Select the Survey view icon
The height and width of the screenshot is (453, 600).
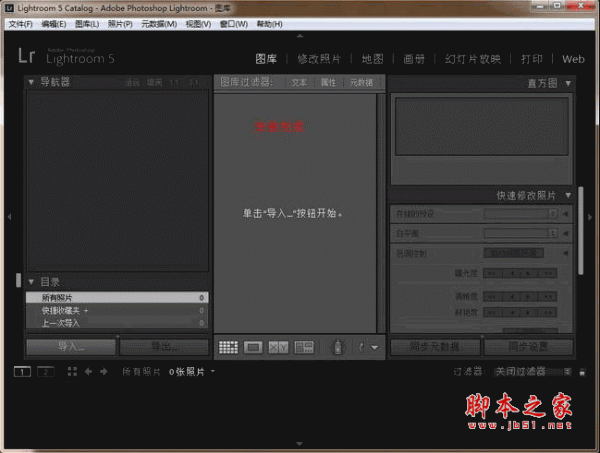tap(304, 347)
